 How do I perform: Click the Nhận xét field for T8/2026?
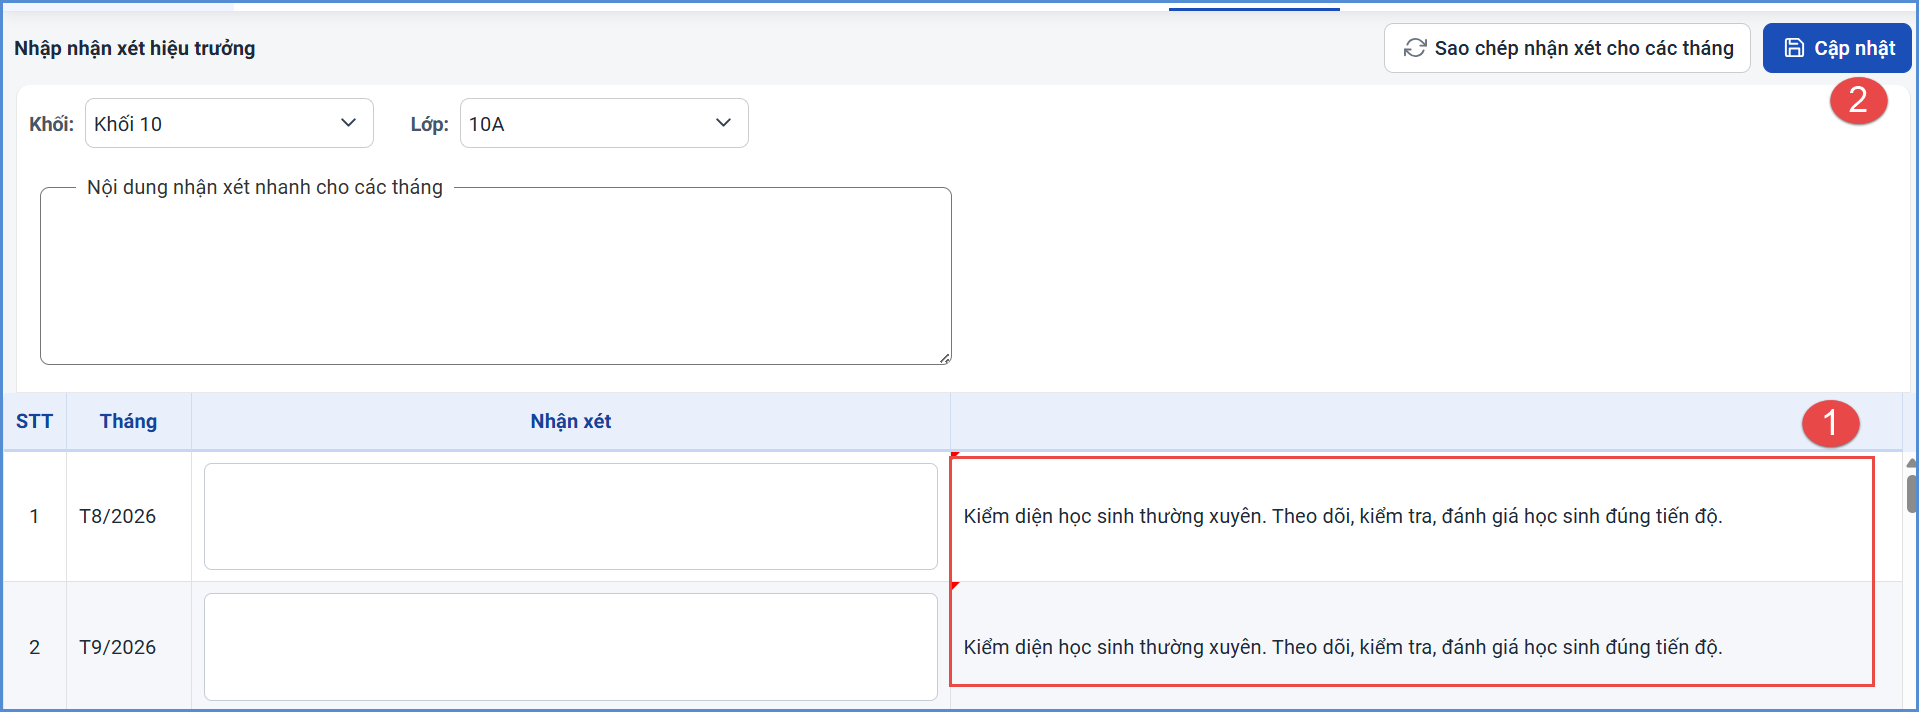571,516
